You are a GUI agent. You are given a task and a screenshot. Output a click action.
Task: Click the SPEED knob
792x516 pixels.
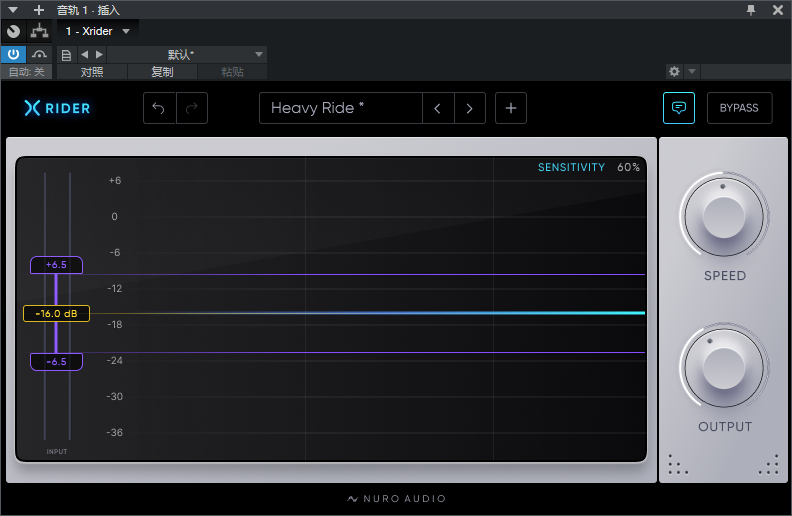(724, 217)
